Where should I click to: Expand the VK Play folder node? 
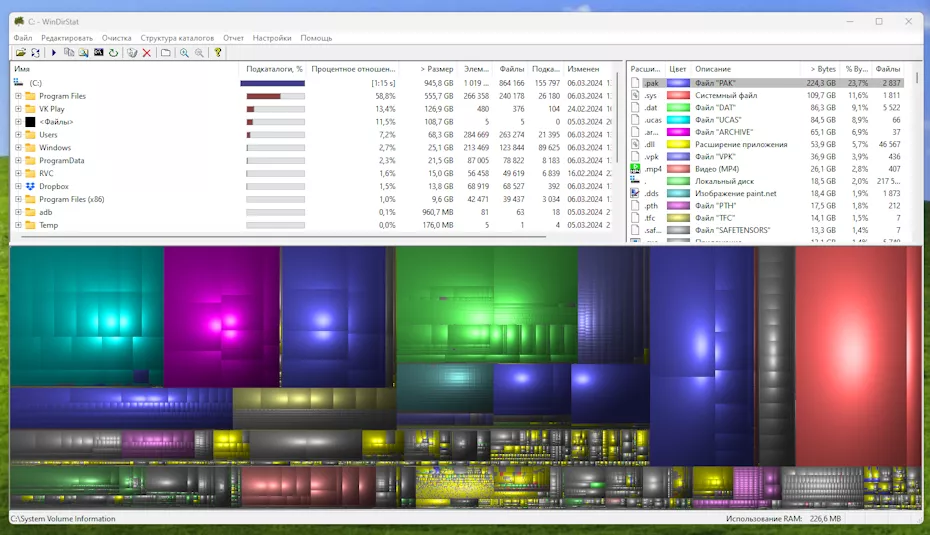click(x=18, y=109)
